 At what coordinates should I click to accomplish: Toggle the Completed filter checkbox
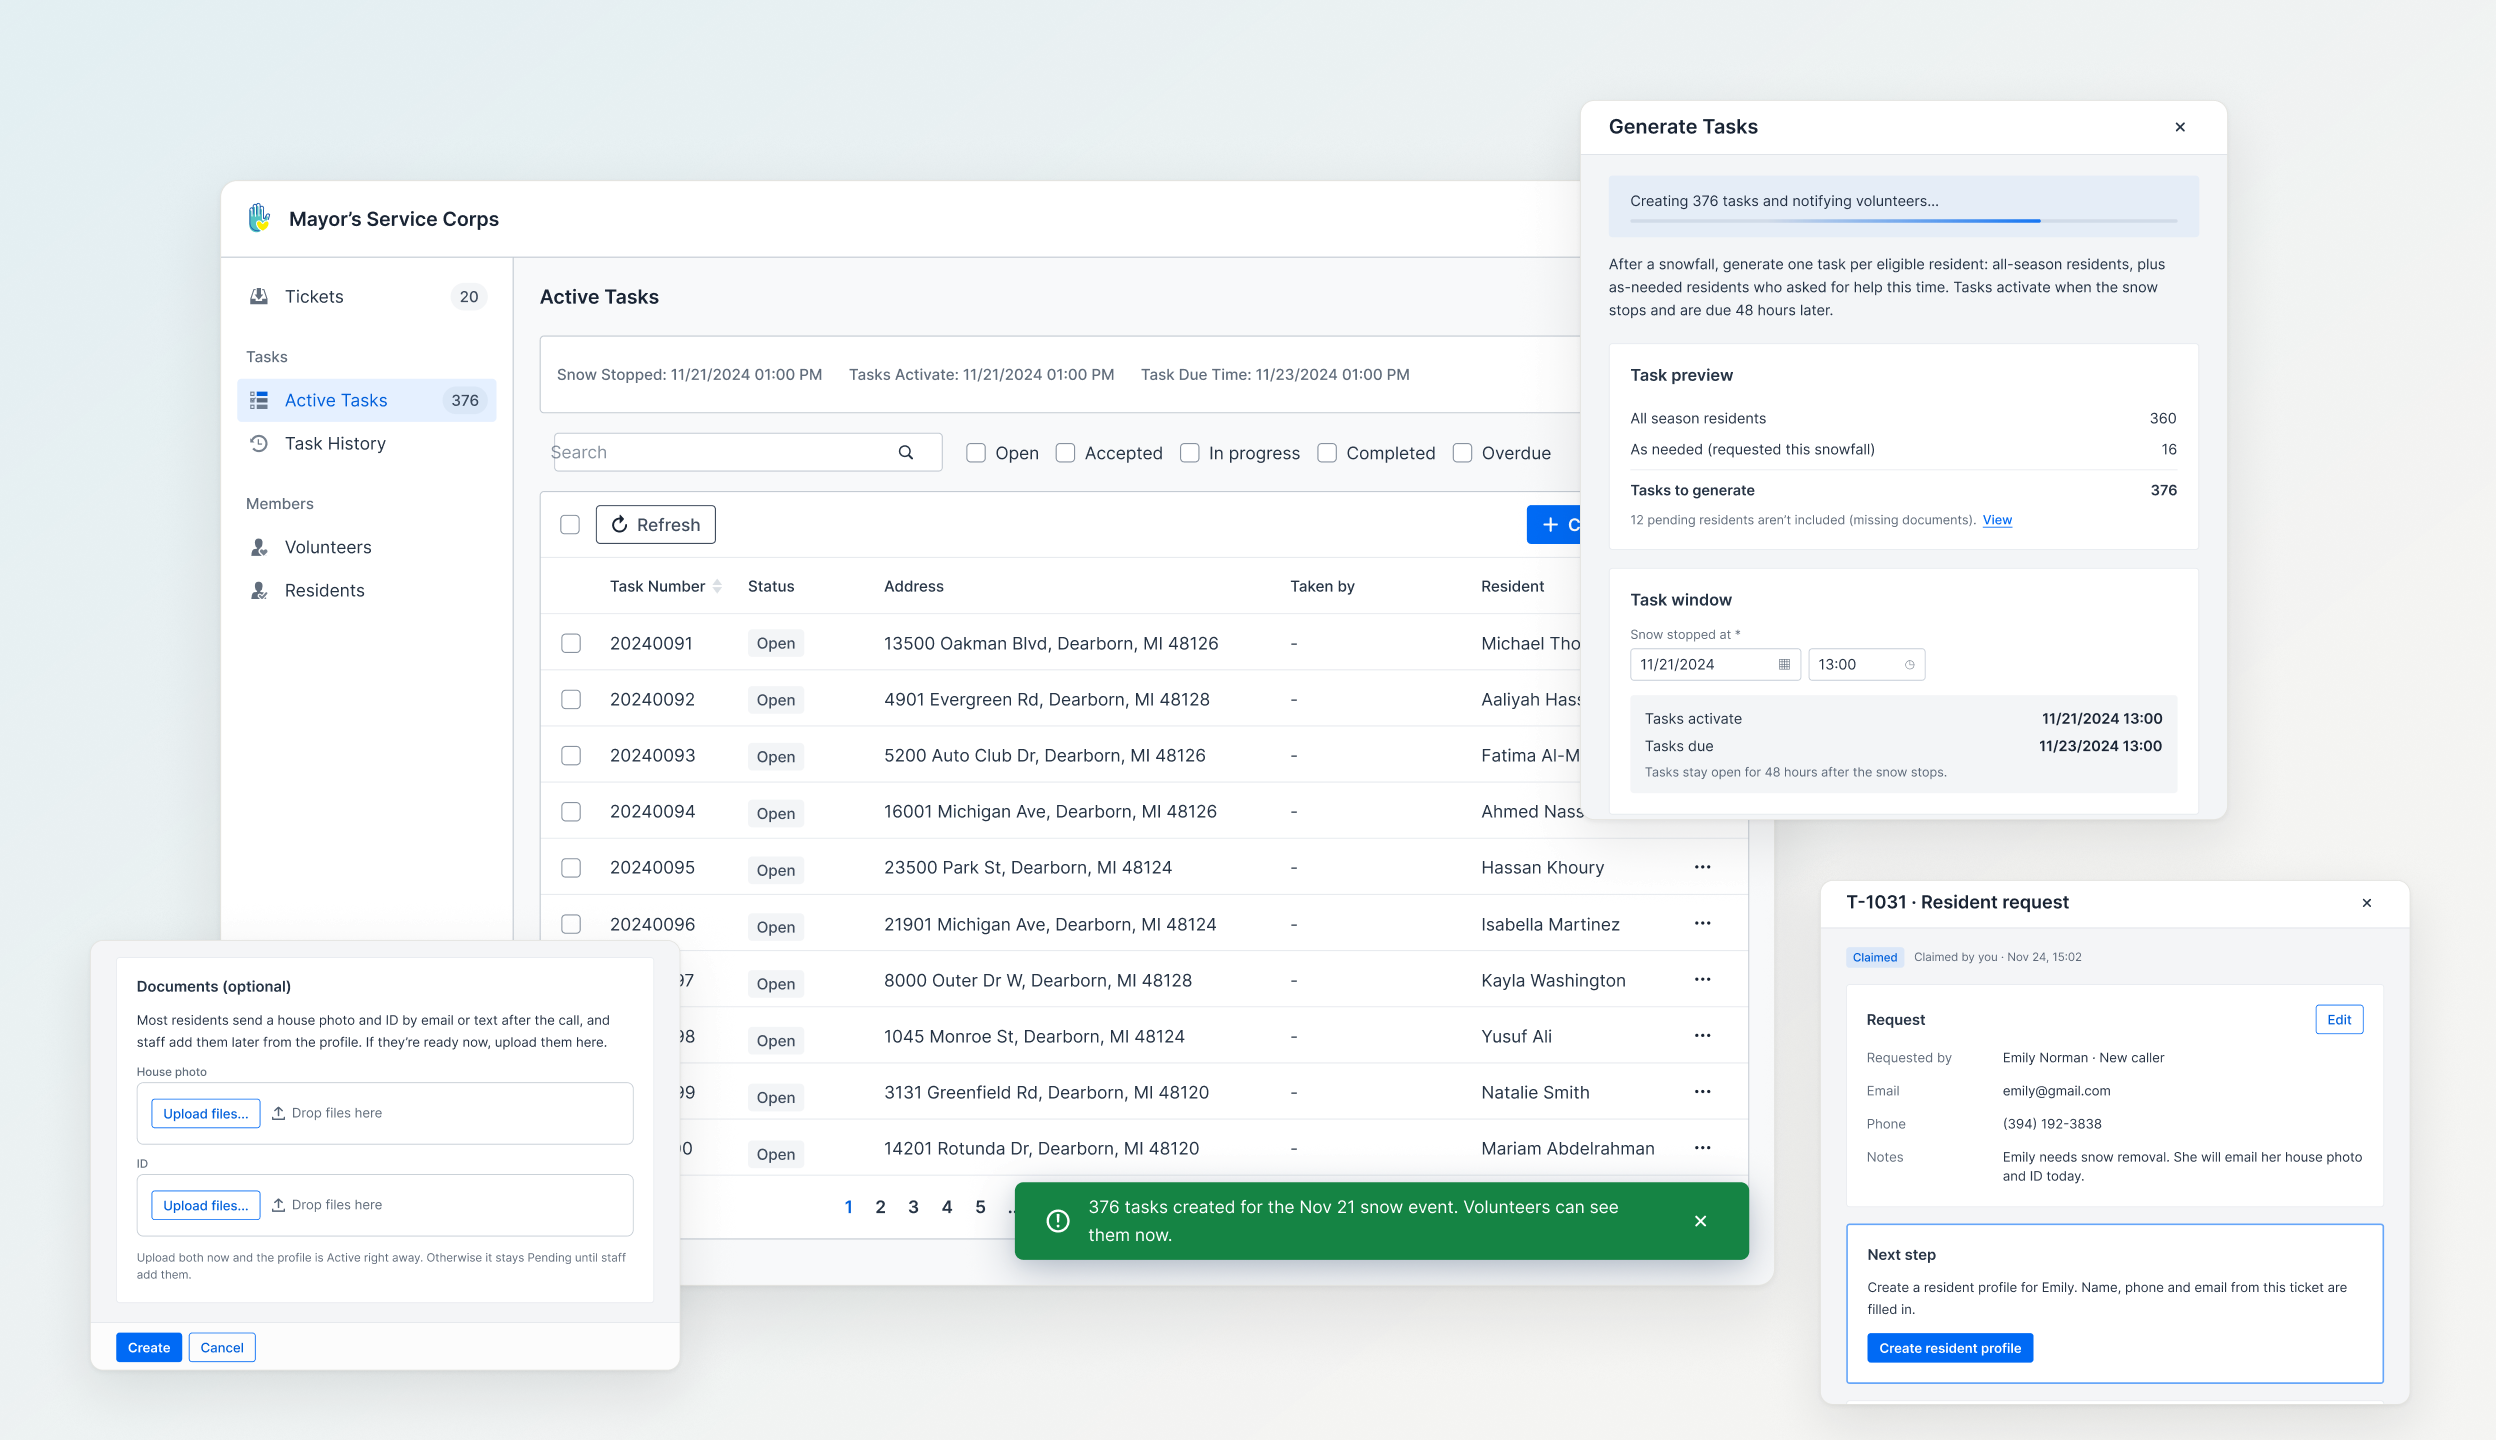1327,453
